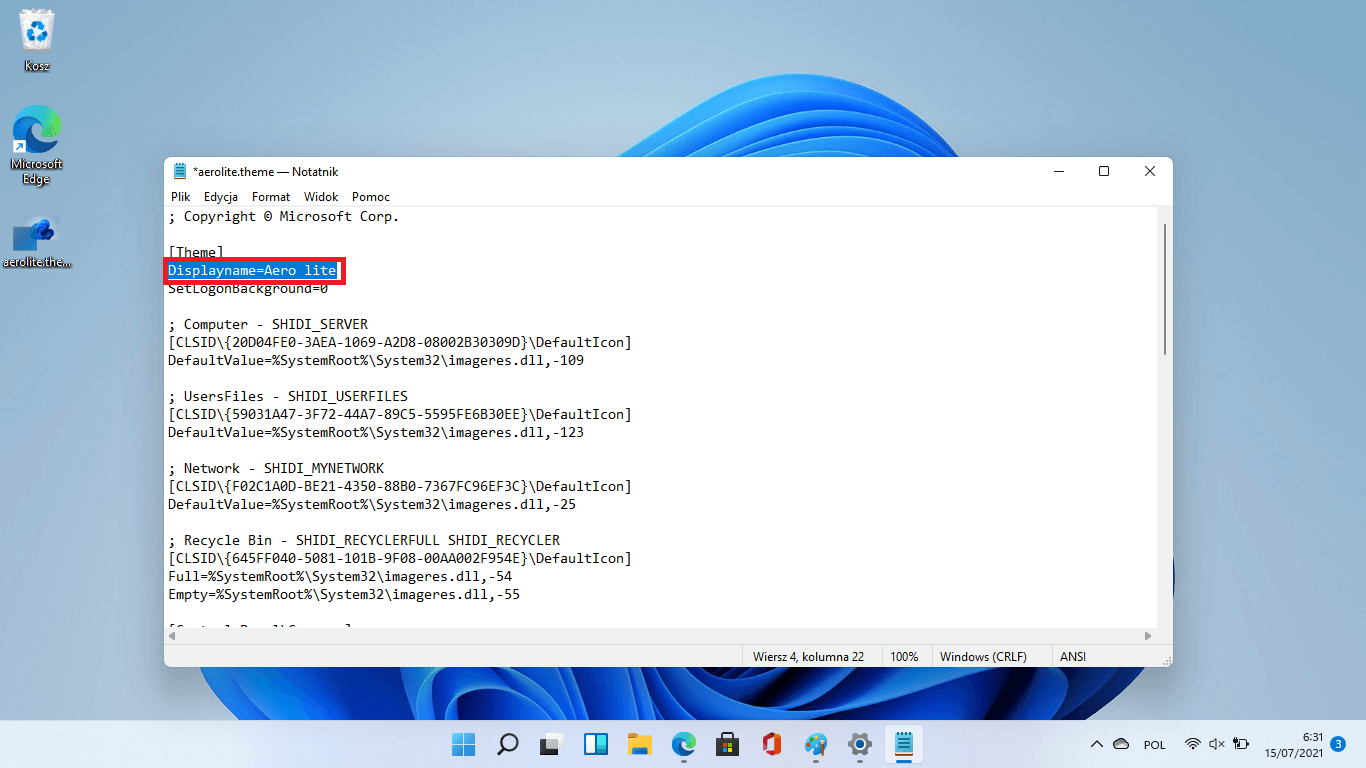The width and height of the screenshot is (1366, 768).
Task: Open the Windows Start menu
Action: [x=463, y=744]
